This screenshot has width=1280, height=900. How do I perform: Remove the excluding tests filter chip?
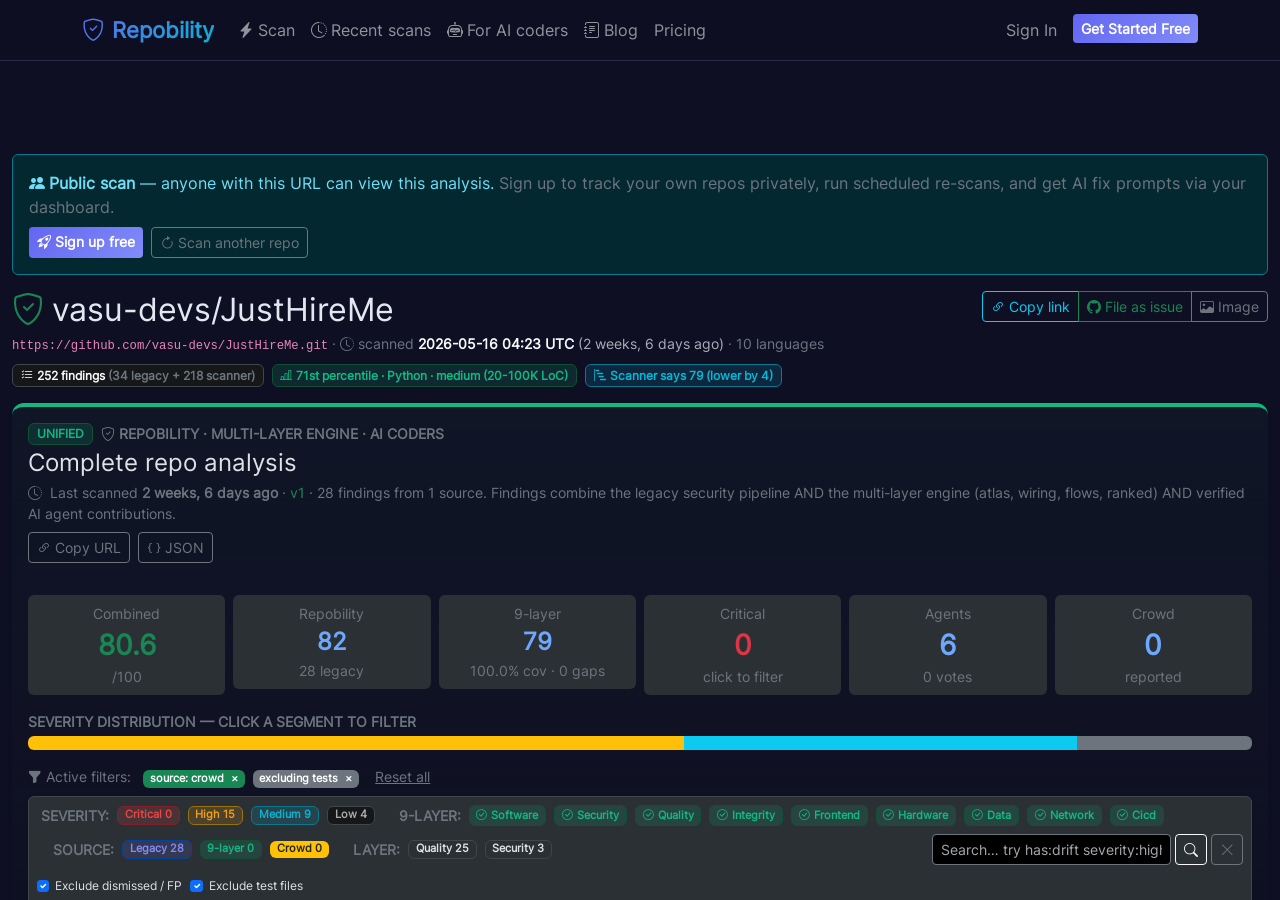tap(348, 779)
